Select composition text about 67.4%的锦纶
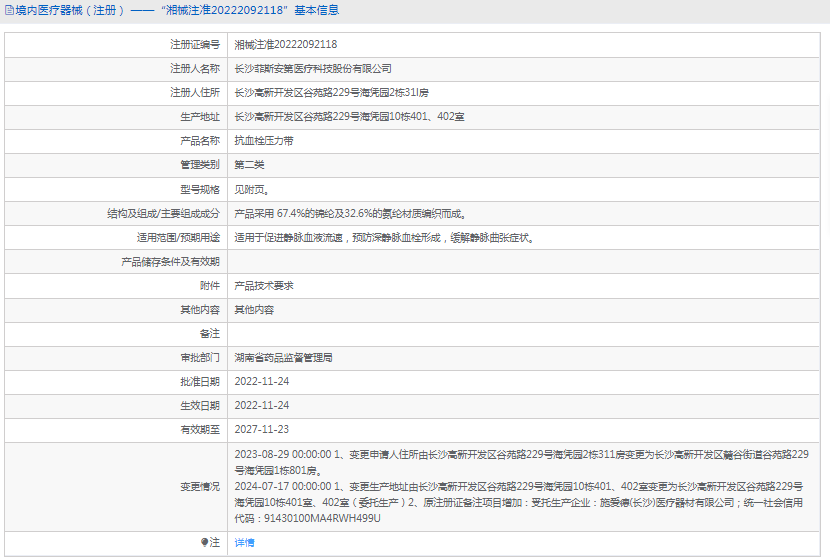830x560 pixels. pos(350,213)
